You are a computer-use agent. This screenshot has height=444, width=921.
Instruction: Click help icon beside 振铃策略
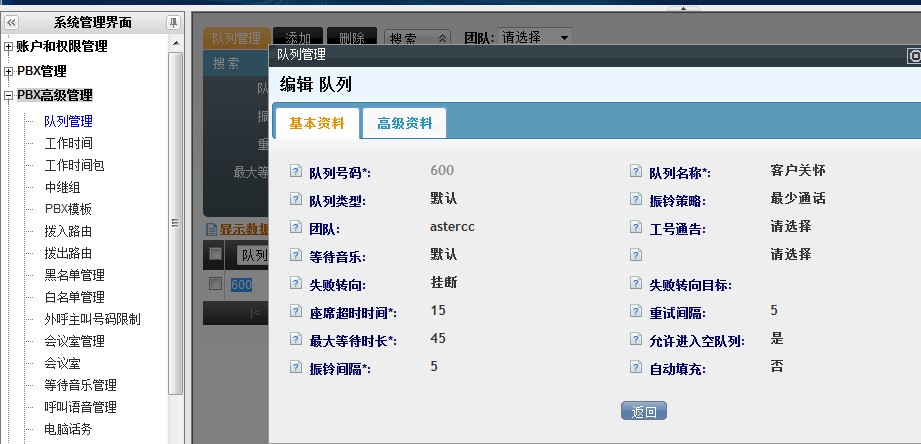click(x=635, y=199)
